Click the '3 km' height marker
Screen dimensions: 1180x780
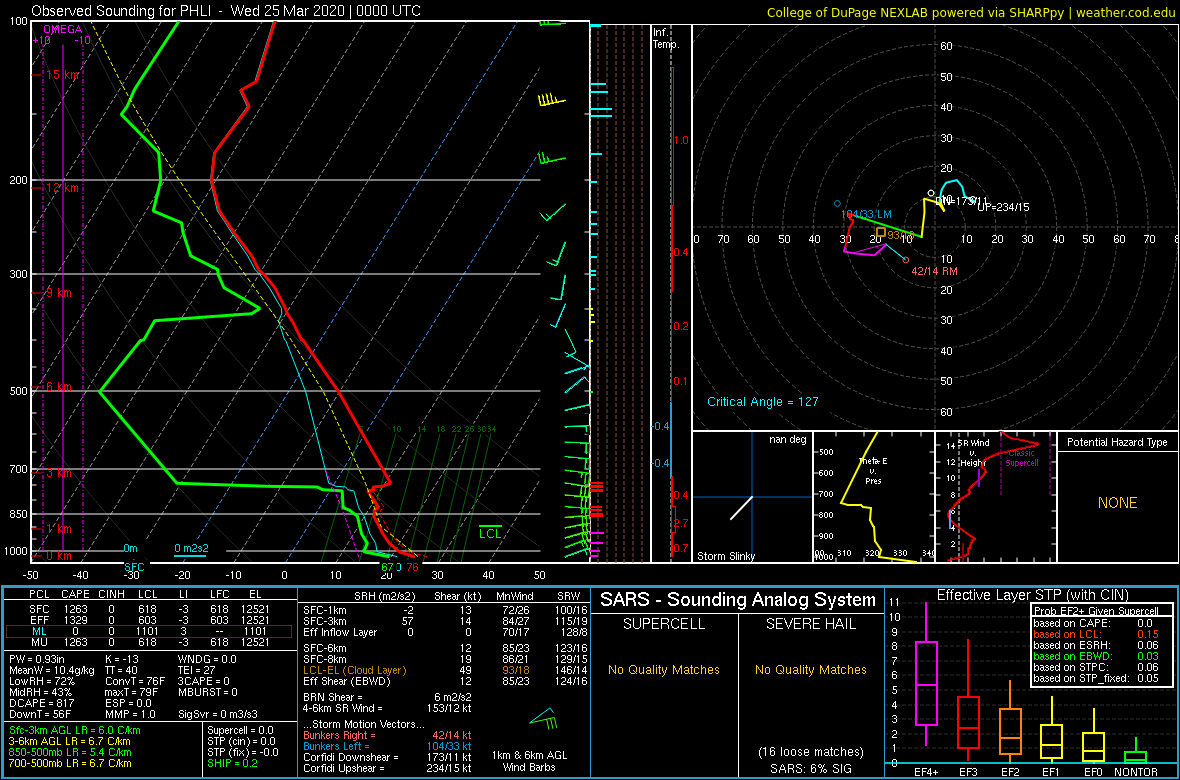58,473
